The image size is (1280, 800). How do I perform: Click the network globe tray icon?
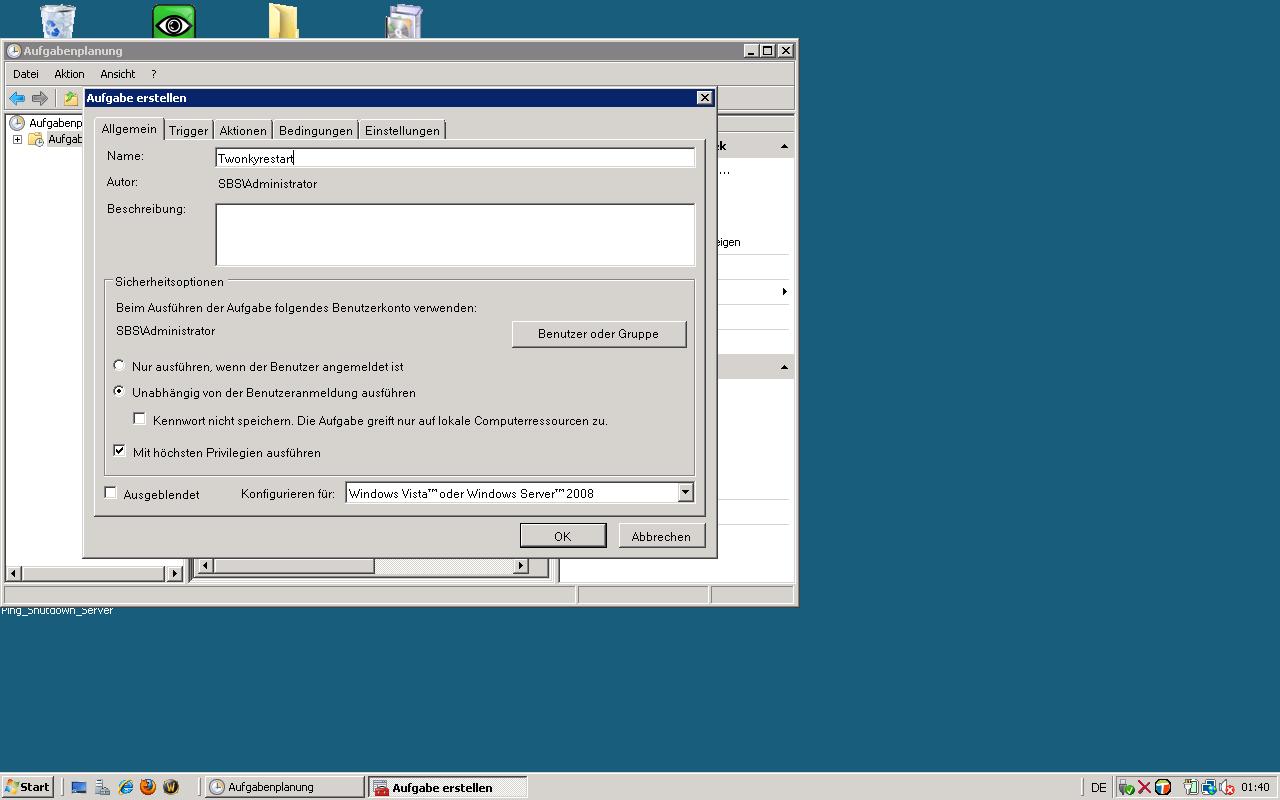[1209, 787]
